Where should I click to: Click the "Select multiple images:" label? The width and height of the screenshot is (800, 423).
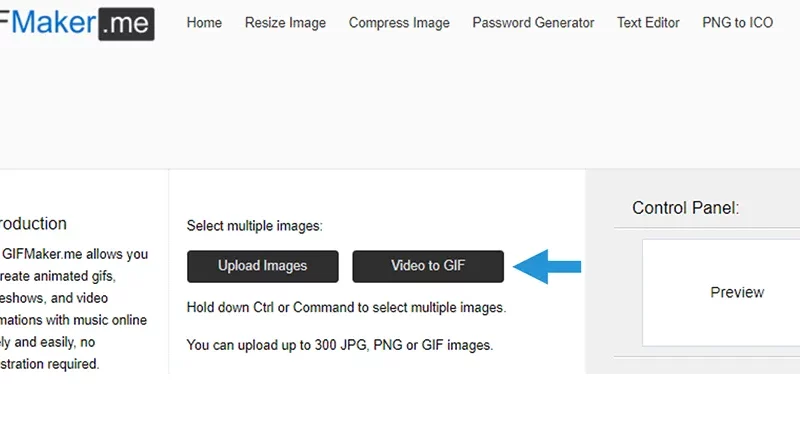tap(255, 226)
